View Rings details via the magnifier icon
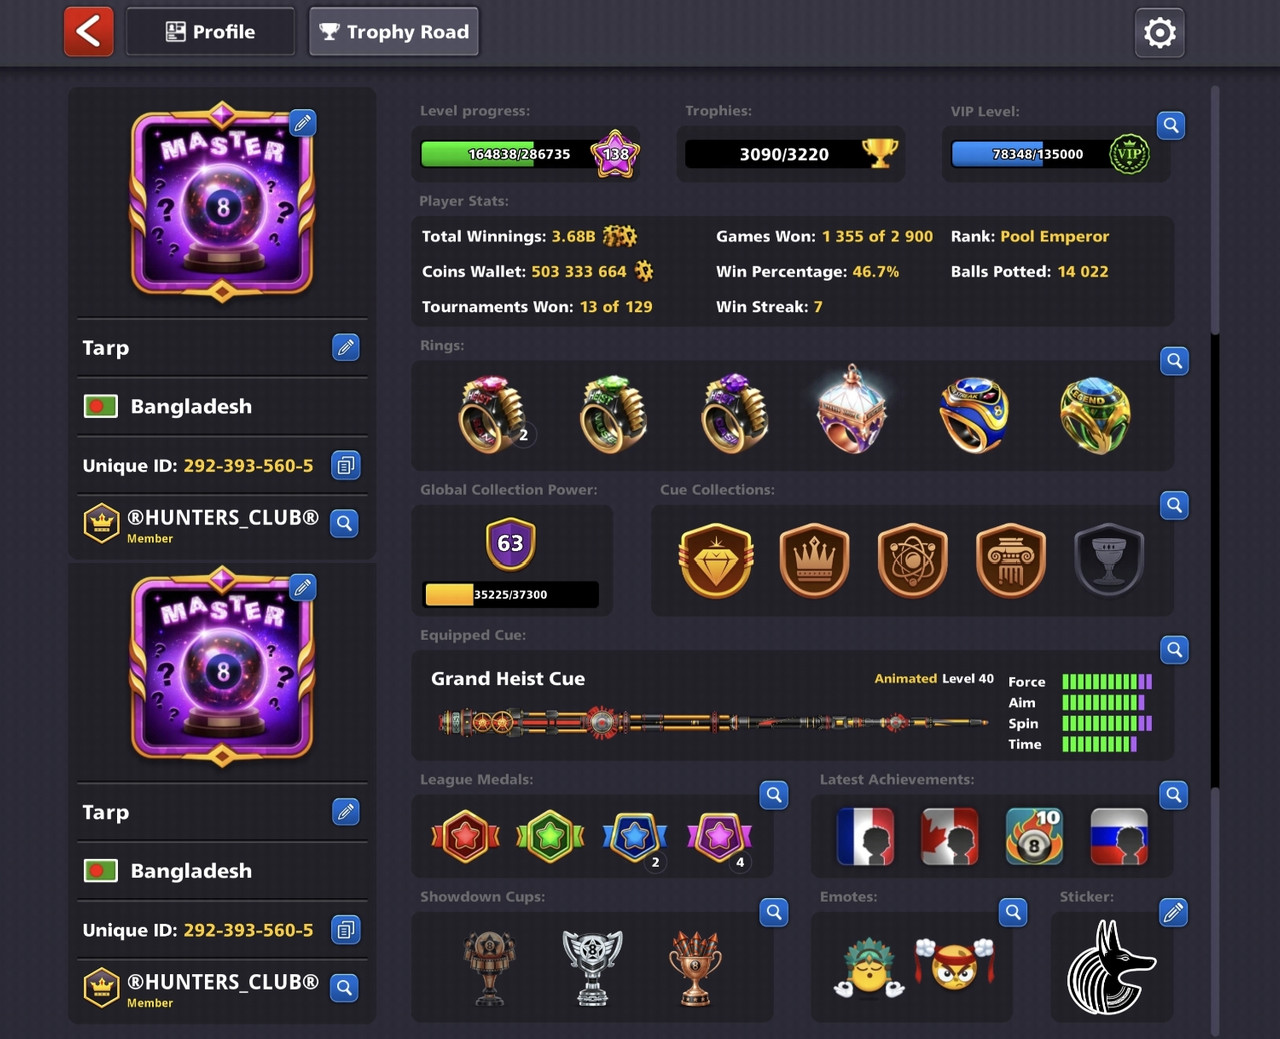1280x1039 pixels. [1175, 361]
